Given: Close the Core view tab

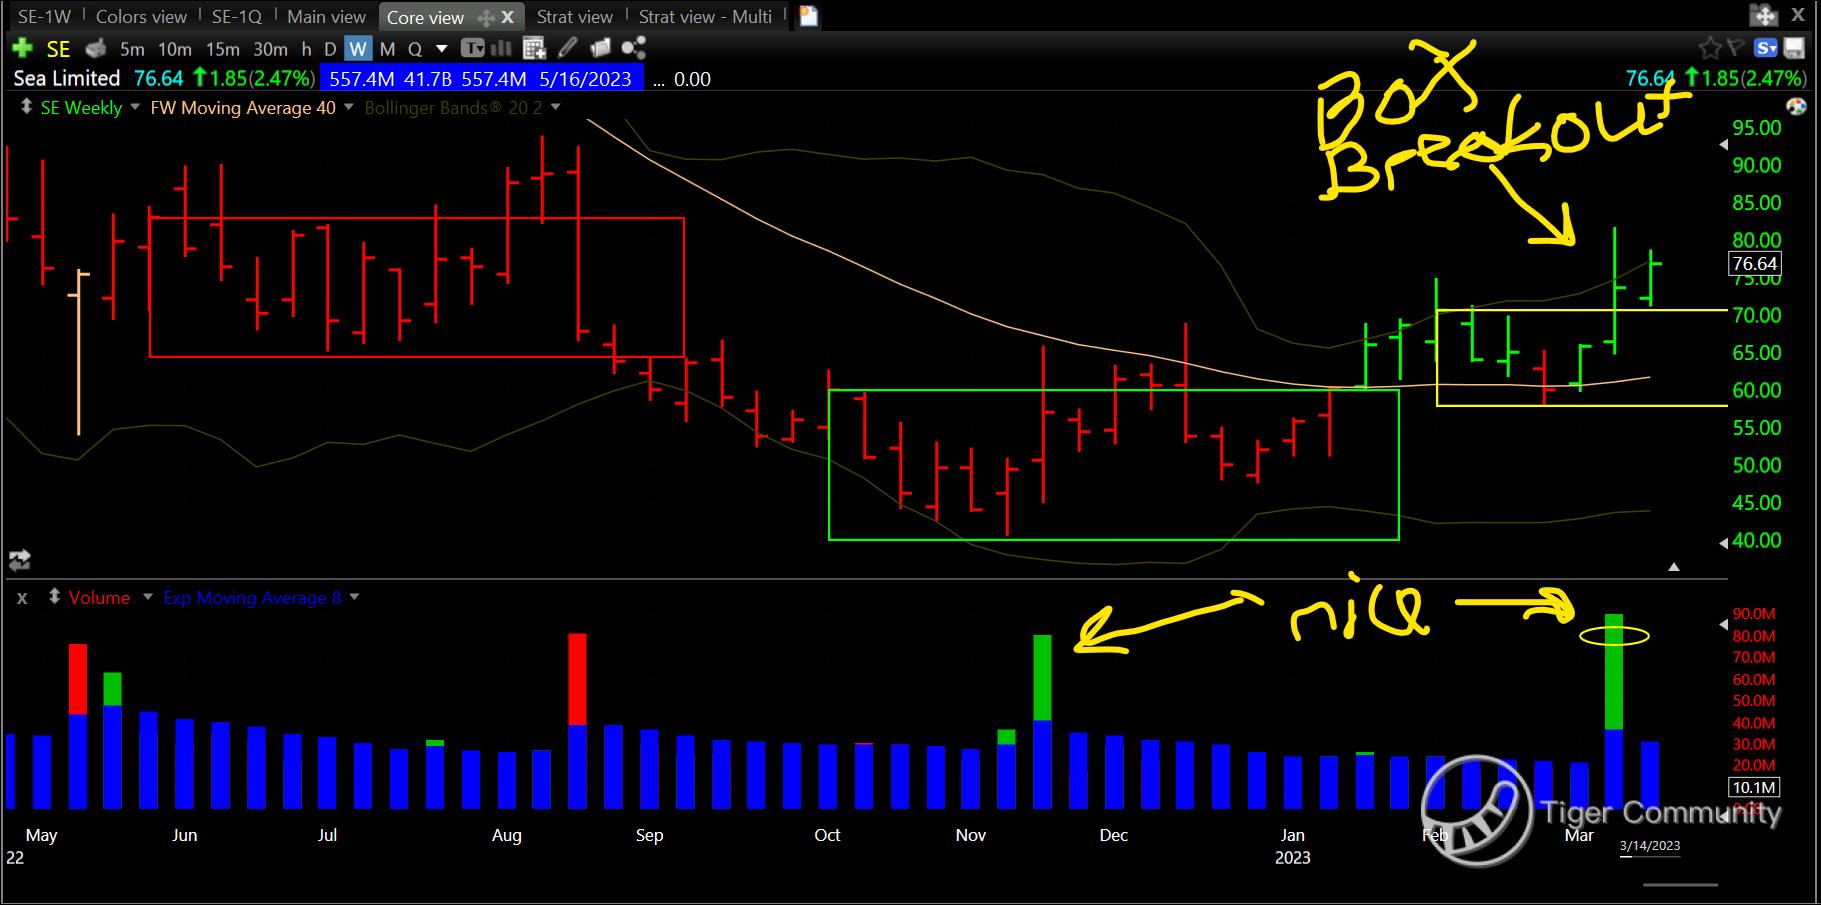Looking at the screenshot, I should point(508,17).
